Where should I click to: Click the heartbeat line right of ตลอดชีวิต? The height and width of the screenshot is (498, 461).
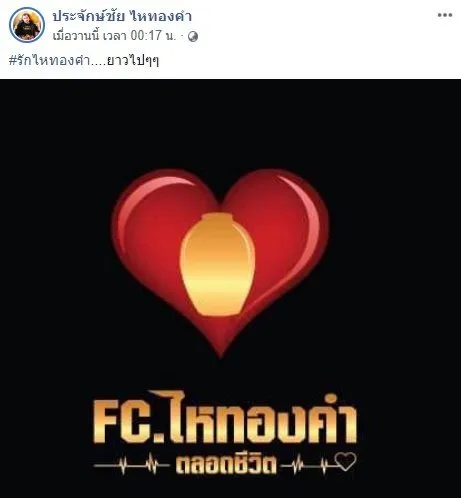point(308,464)
